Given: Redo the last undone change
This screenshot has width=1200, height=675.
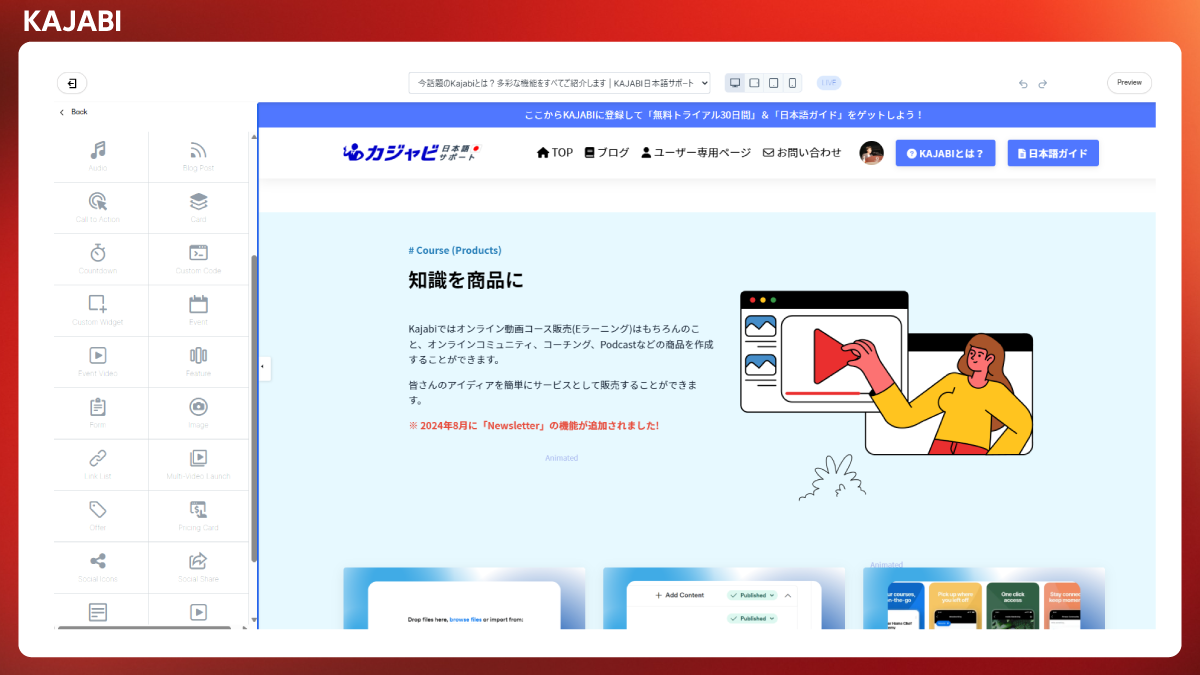Looking at the screenshot, I should coord(1043,84).
